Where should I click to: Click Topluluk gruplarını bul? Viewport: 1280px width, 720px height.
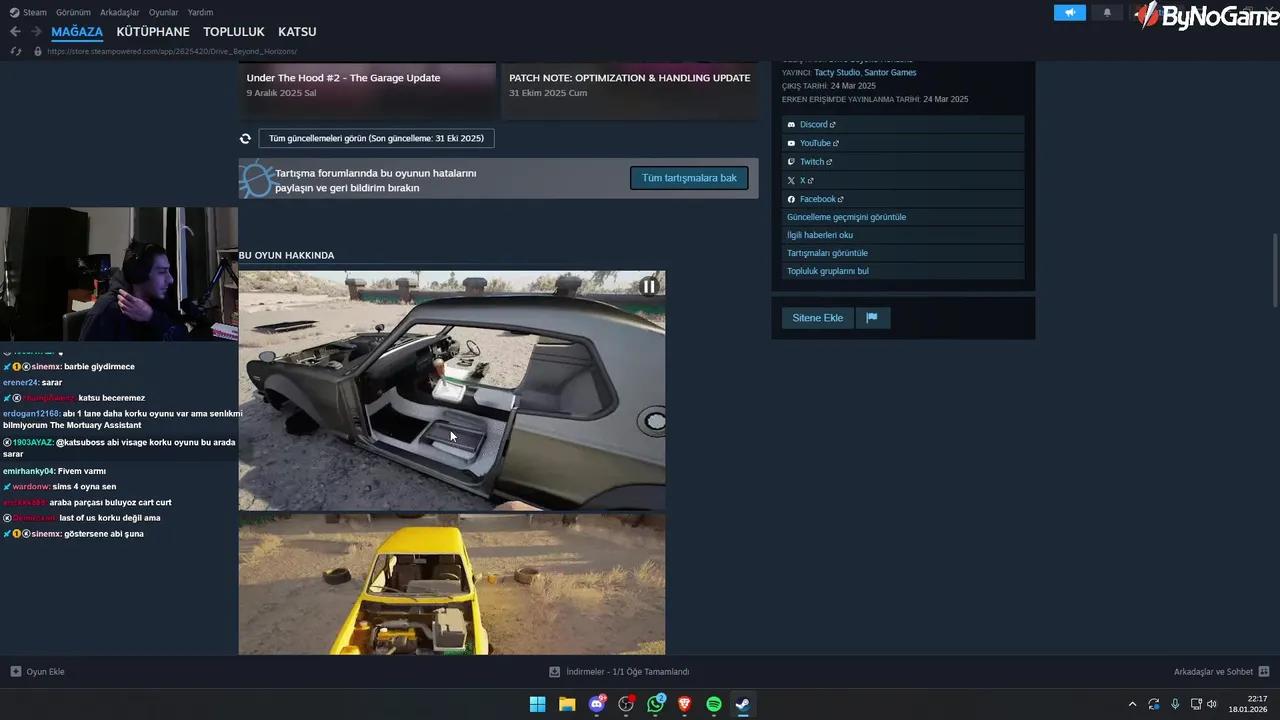tap(903, 271)
